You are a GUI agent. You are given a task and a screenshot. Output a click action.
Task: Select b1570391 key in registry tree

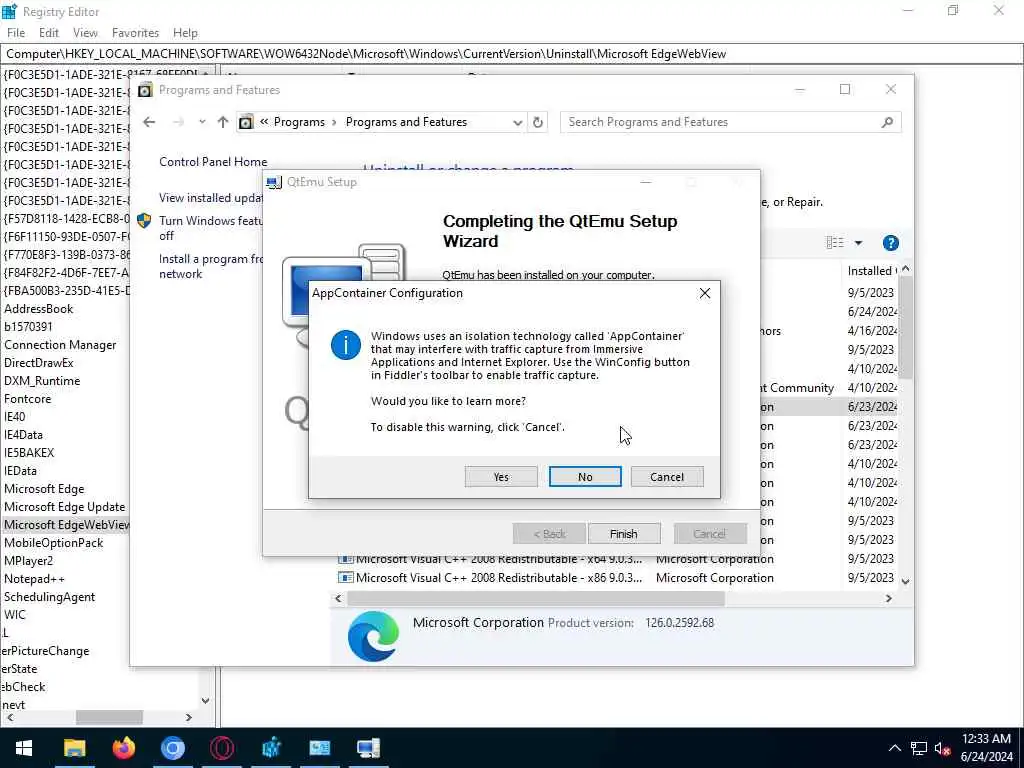[28, 327]
